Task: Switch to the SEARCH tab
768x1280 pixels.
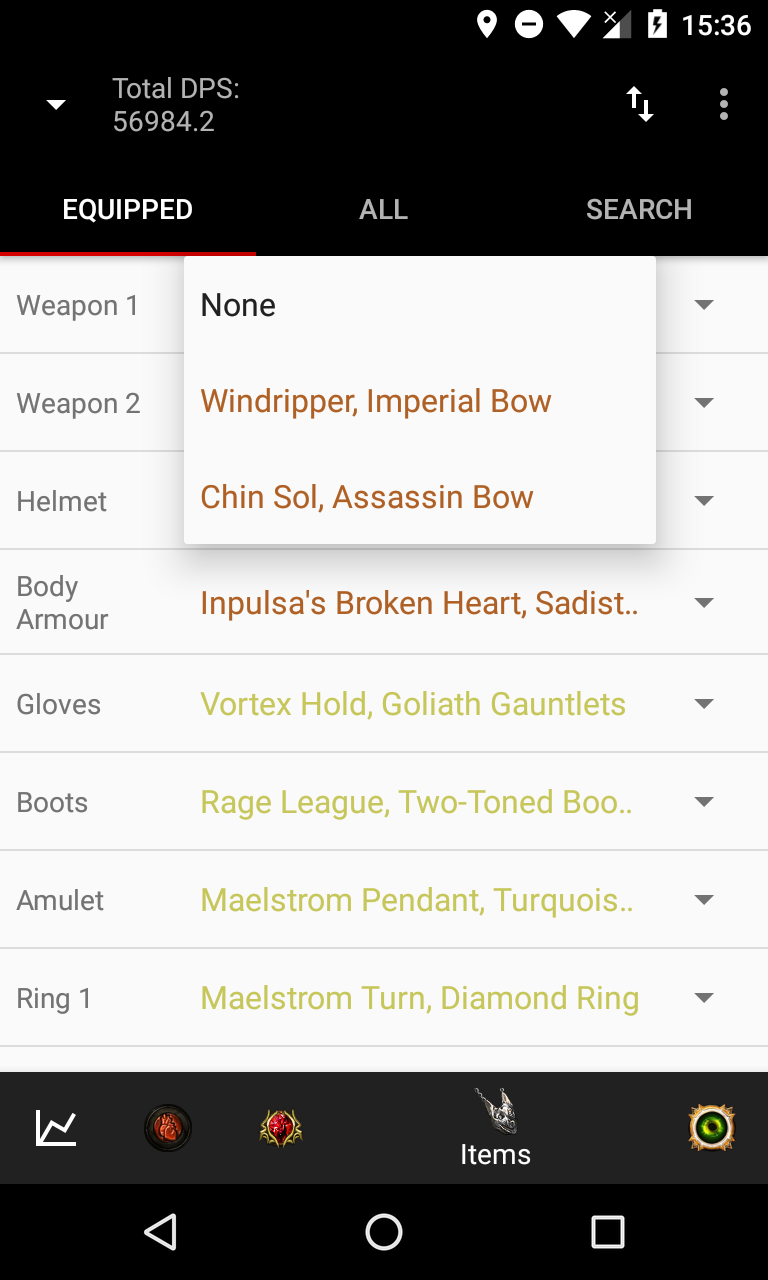Action: pyautogui.click(x=639, y=210)
